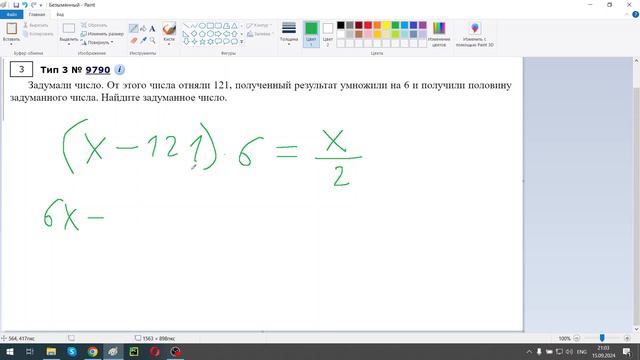Select the Line shape
640x360 pixels.
click(186, 26)
